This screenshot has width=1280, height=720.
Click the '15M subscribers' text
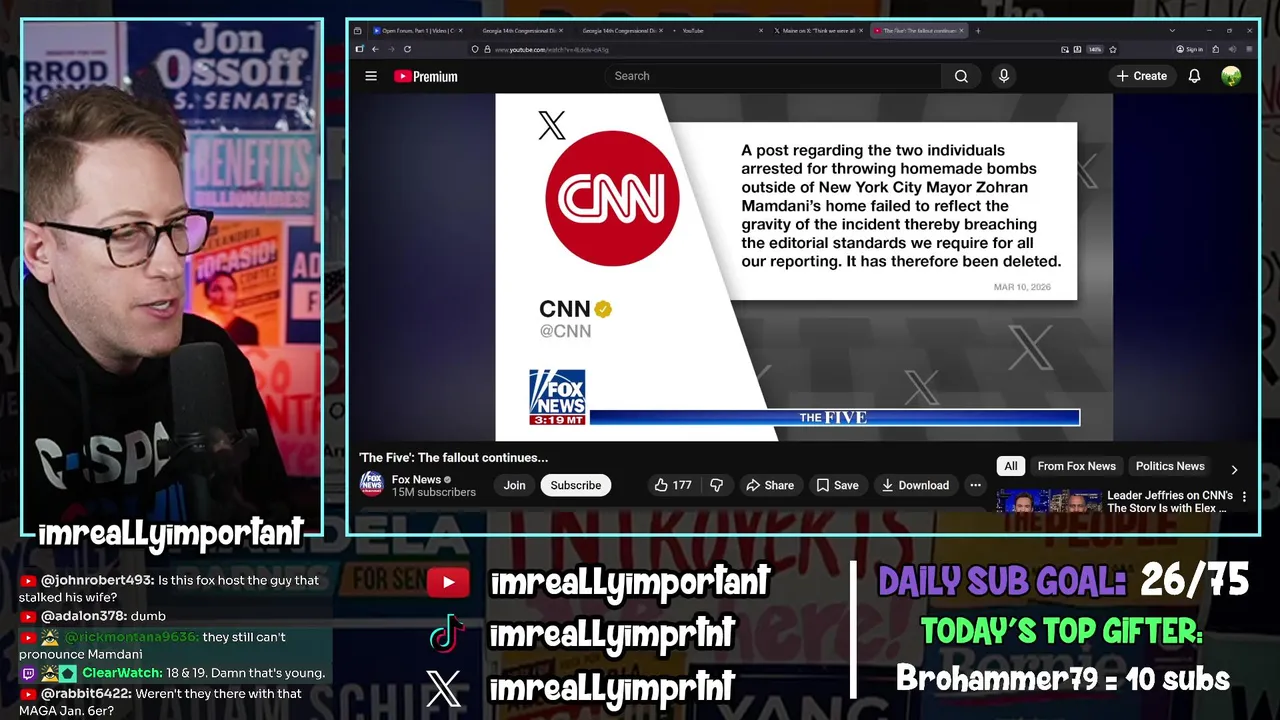pyautogui.click(x=434, y=492)
